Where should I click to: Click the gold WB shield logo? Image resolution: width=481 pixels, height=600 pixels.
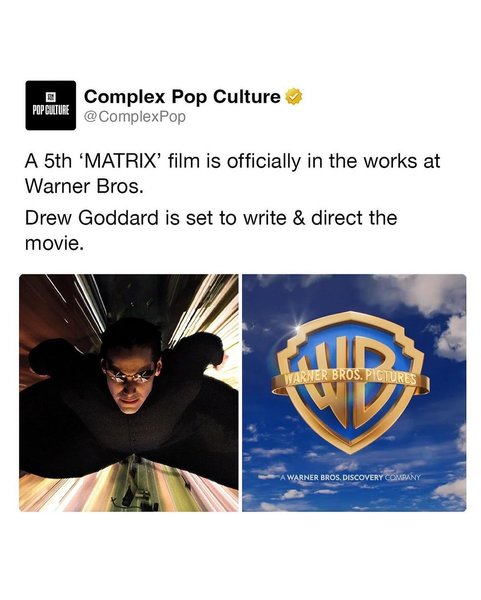click(x=351, y=383)
